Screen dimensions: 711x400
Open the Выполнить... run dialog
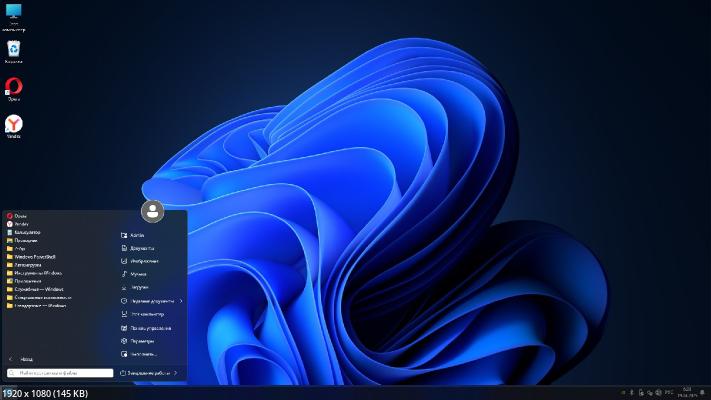[x=139, y=354]
